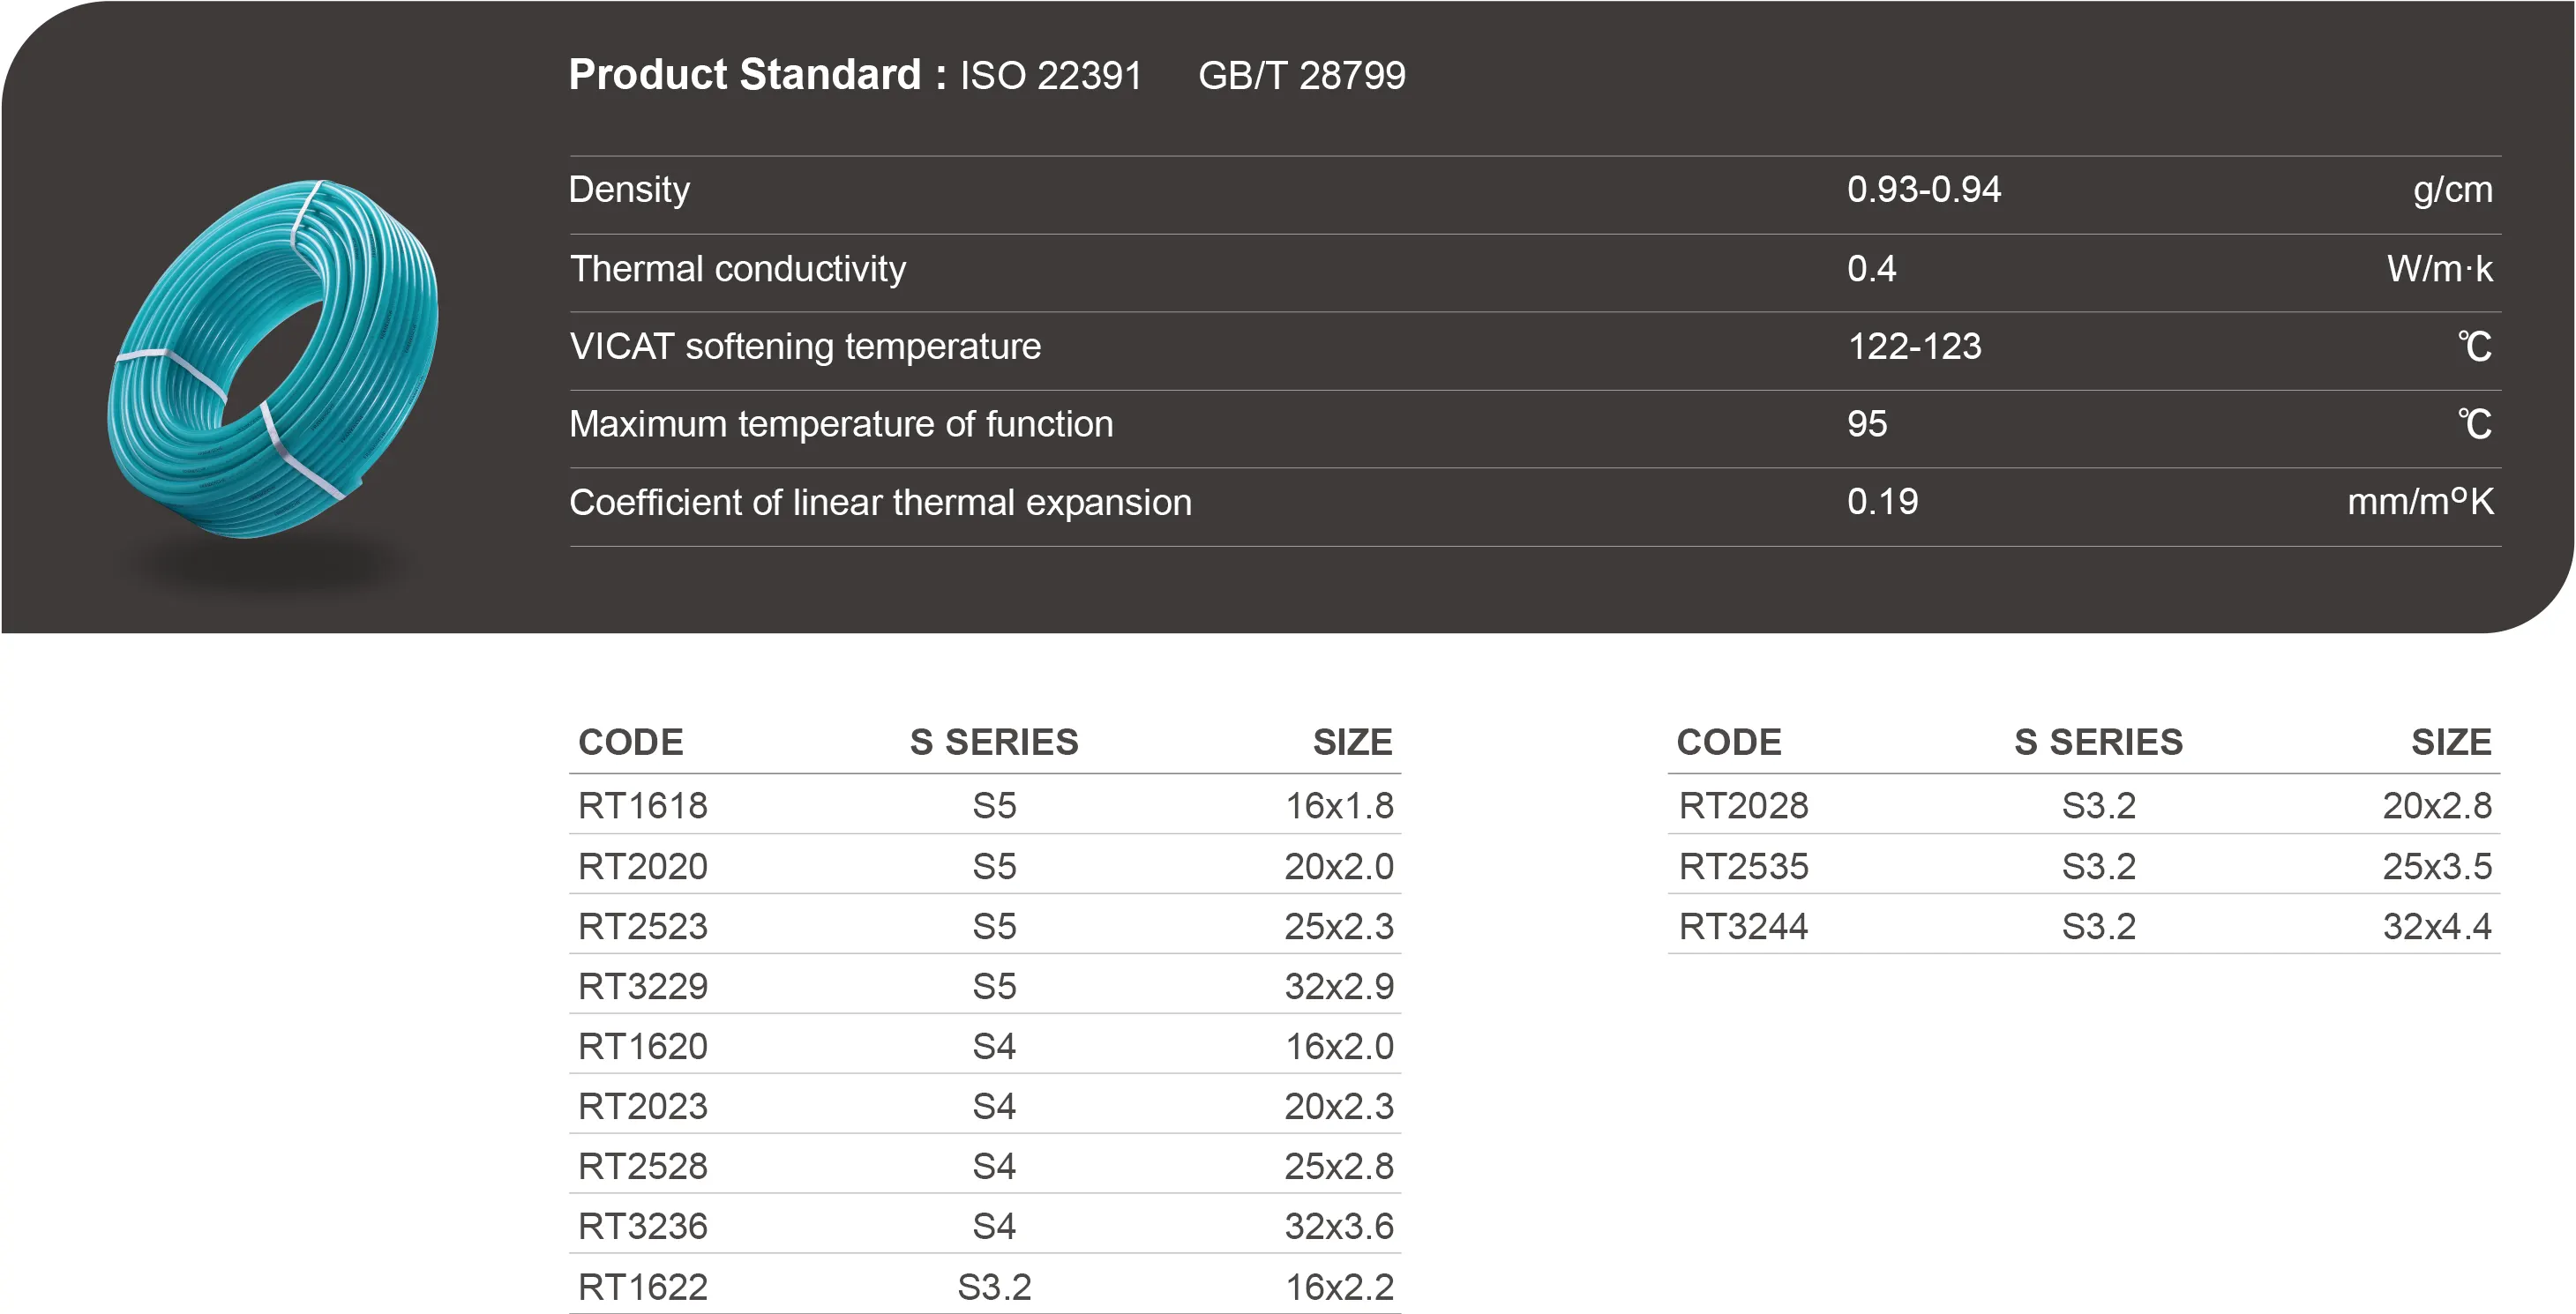Viewport: 2576px width, 1314px height.
Task: Select the ISO 22391 standard text
Action: click(x=1050, y=76)
